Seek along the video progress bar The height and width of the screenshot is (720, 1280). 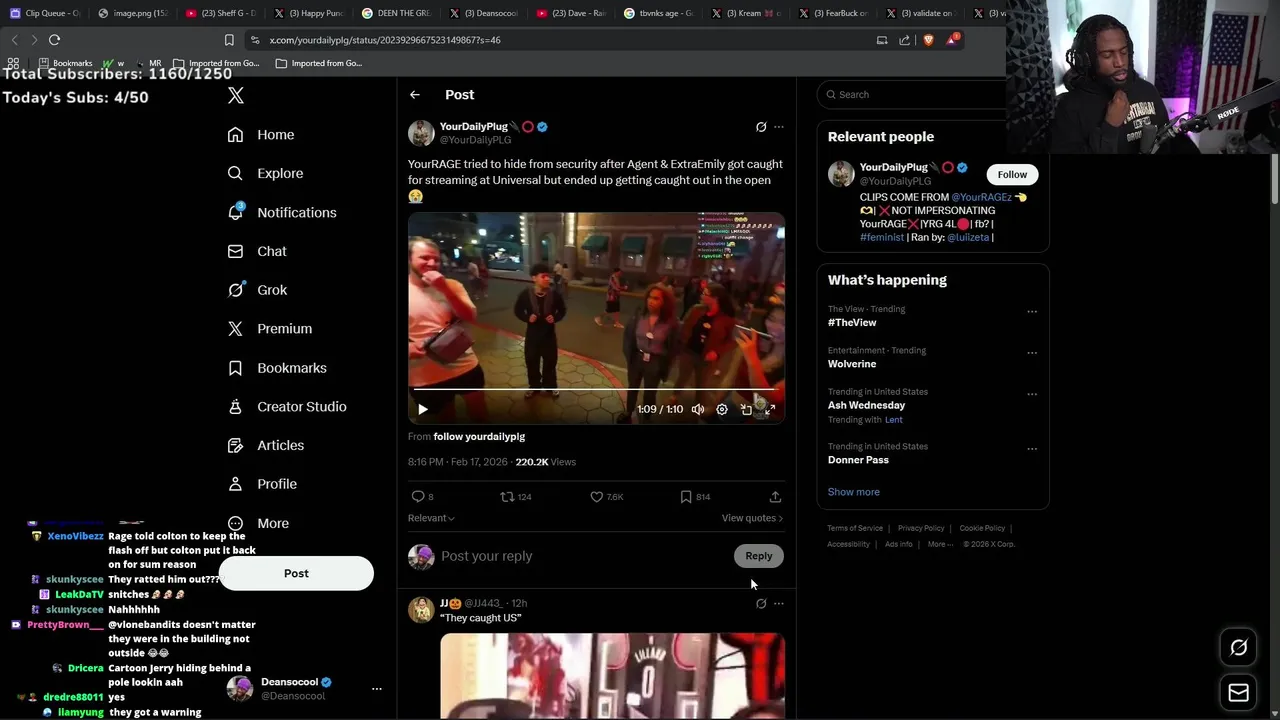(596, 389)
